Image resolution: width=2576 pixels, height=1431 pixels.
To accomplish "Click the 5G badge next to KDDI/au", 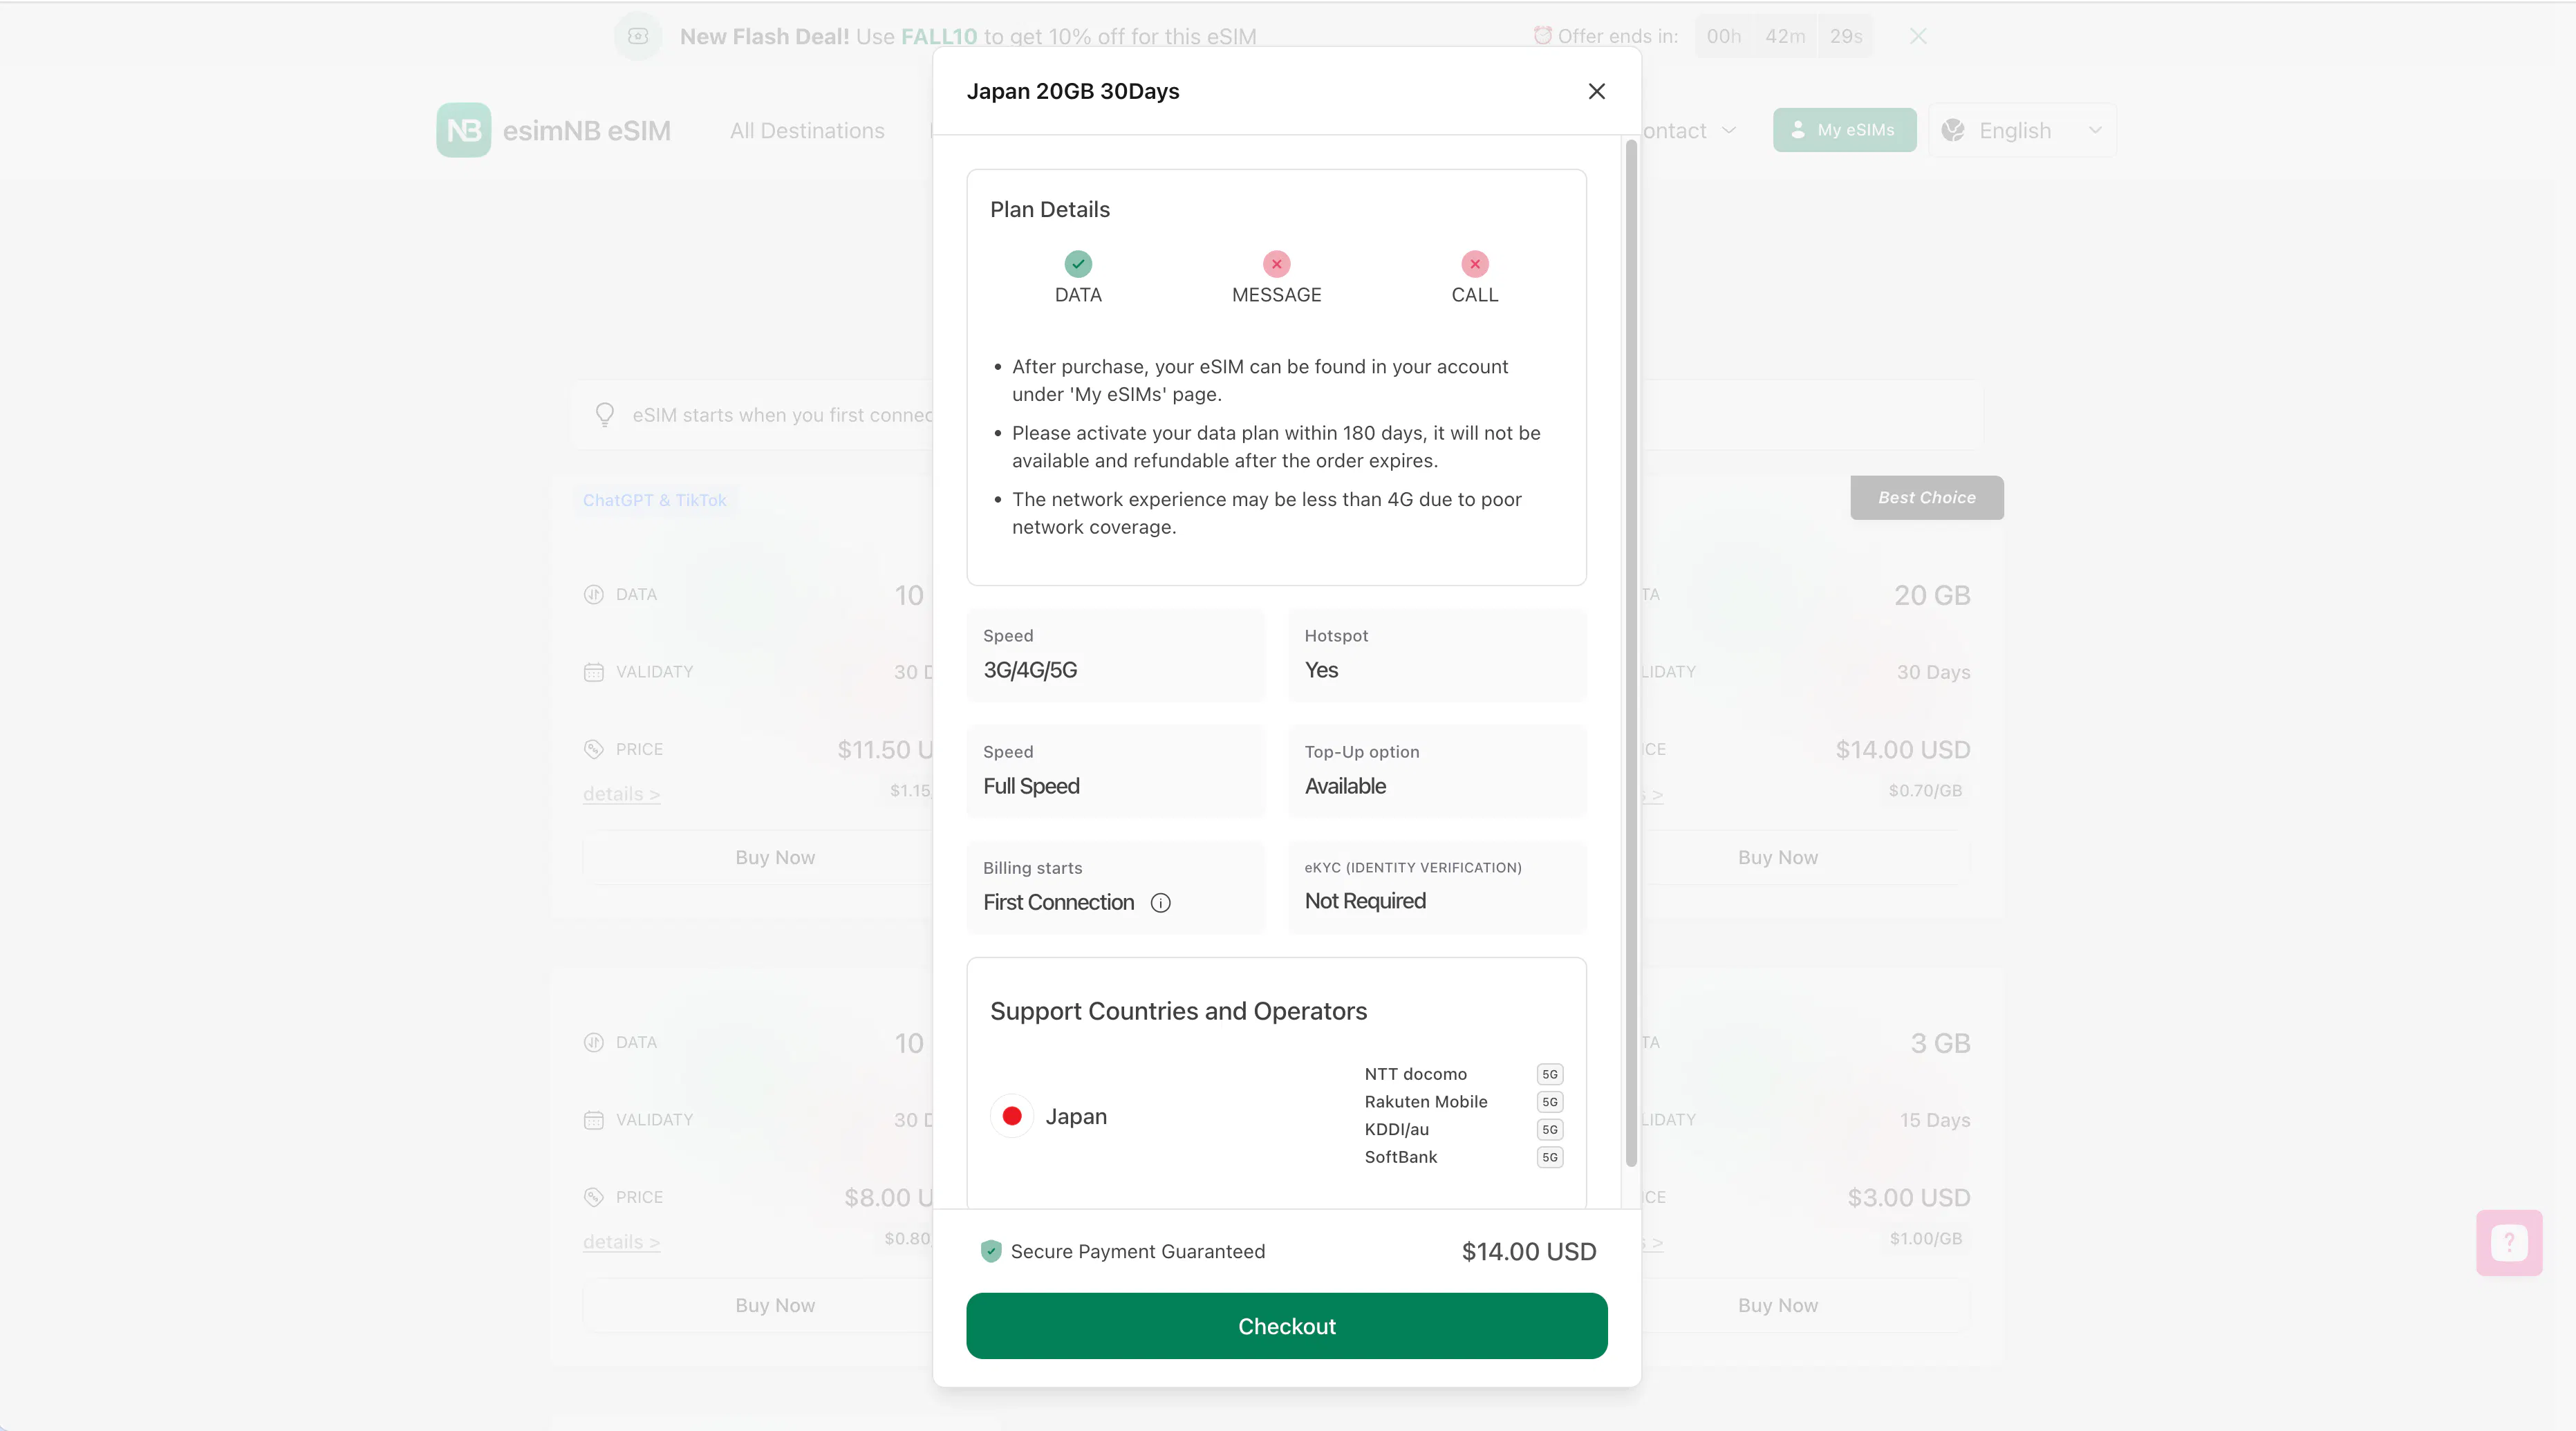I will pos(1549,1129).
